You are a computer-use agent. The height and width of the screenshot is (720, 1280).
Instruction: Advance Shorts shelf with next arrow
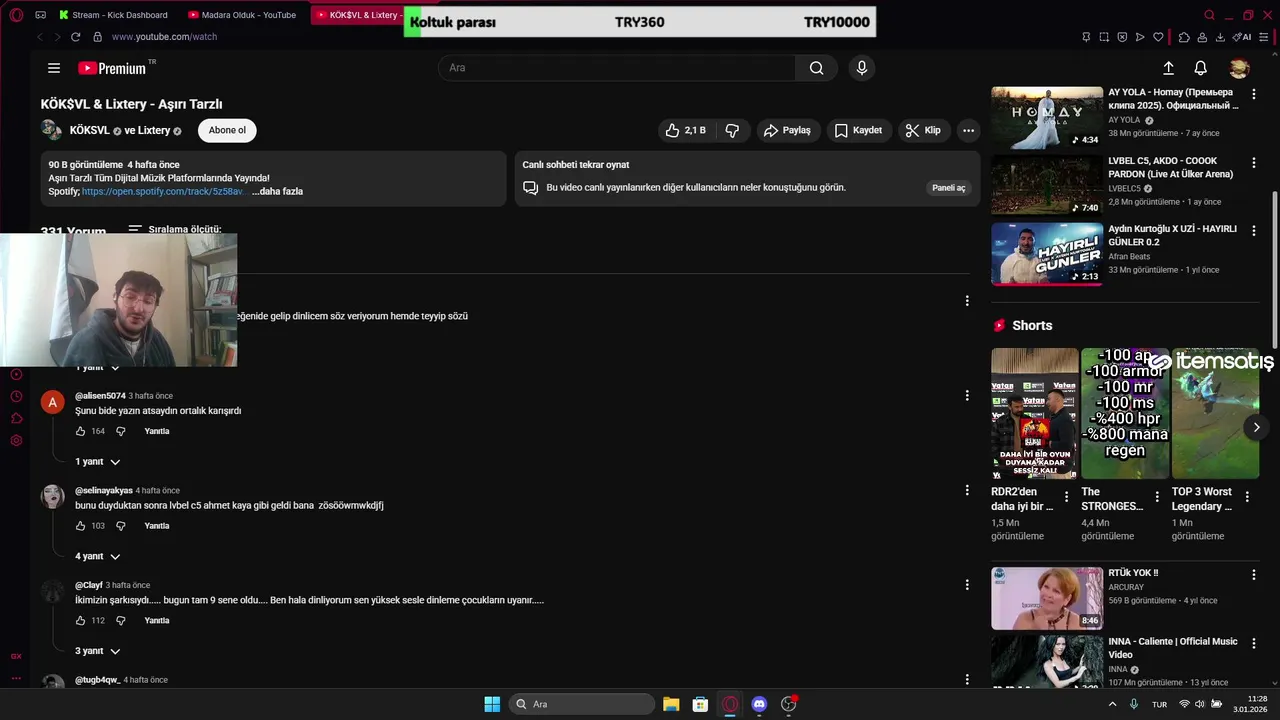pos(1257,427)
